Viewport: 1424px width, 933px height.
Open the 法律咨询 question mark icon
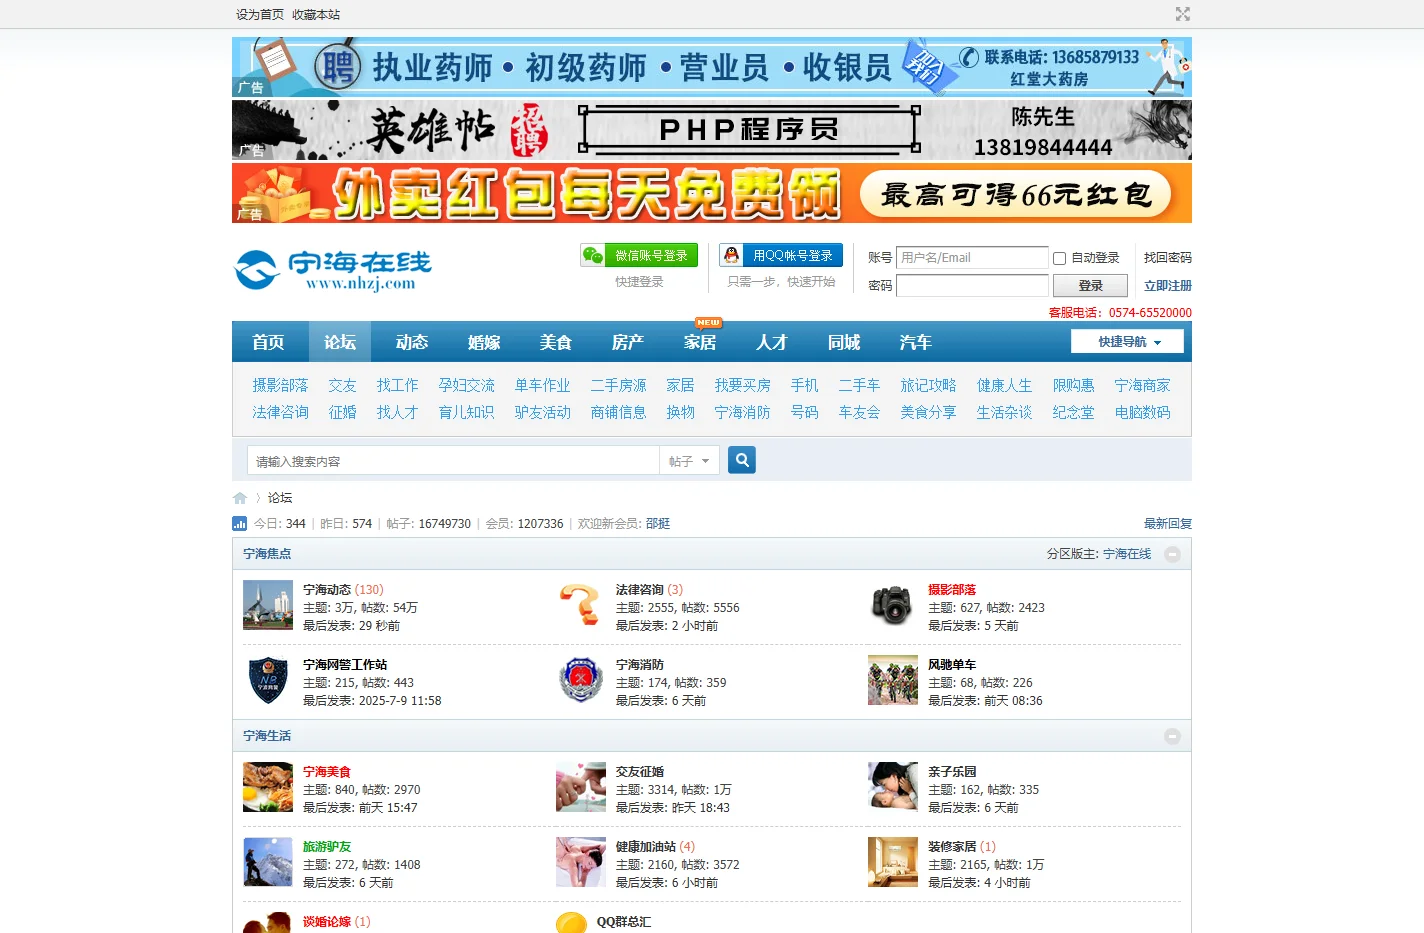tap(580, 605)
